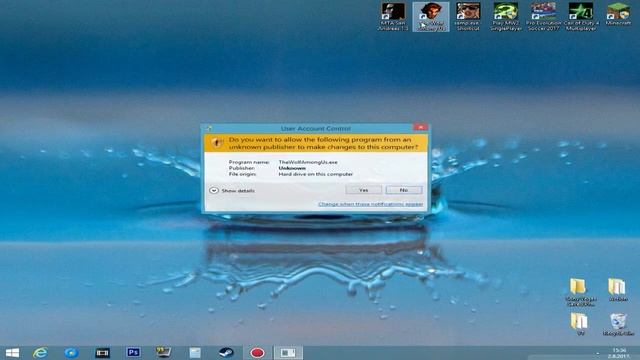The height and width of the screenshot is (360, 640).
Task: Select the highlighted Wolf Among Us shortcut
Action: click(x=431, y=17)
